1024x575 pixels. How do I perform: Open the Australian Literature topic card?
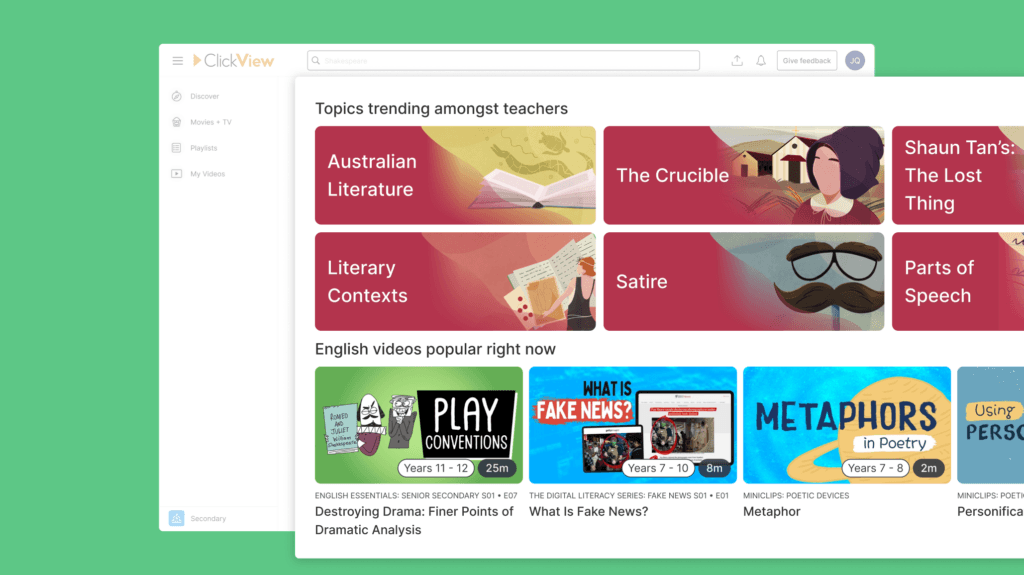[x=455, y=175]
